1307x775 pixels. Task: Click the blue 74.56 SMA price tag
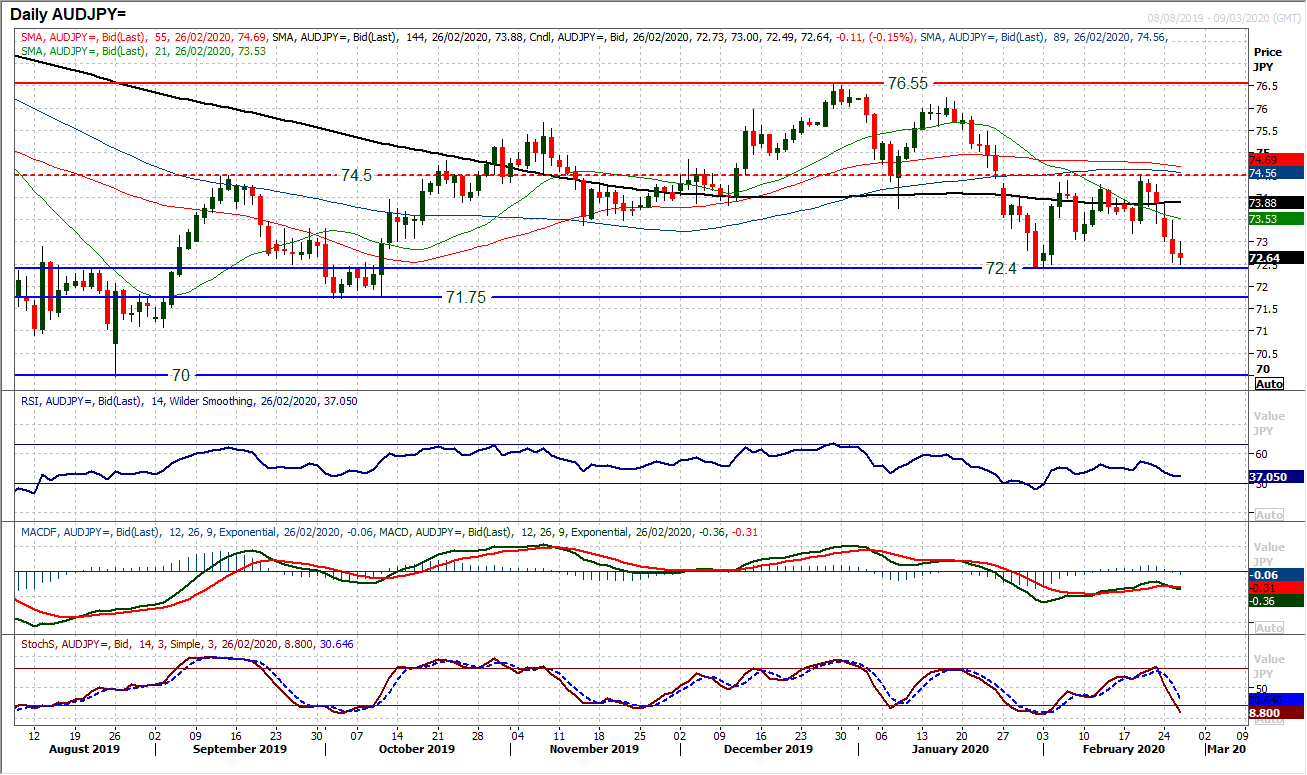click(x=1277, y=172)
